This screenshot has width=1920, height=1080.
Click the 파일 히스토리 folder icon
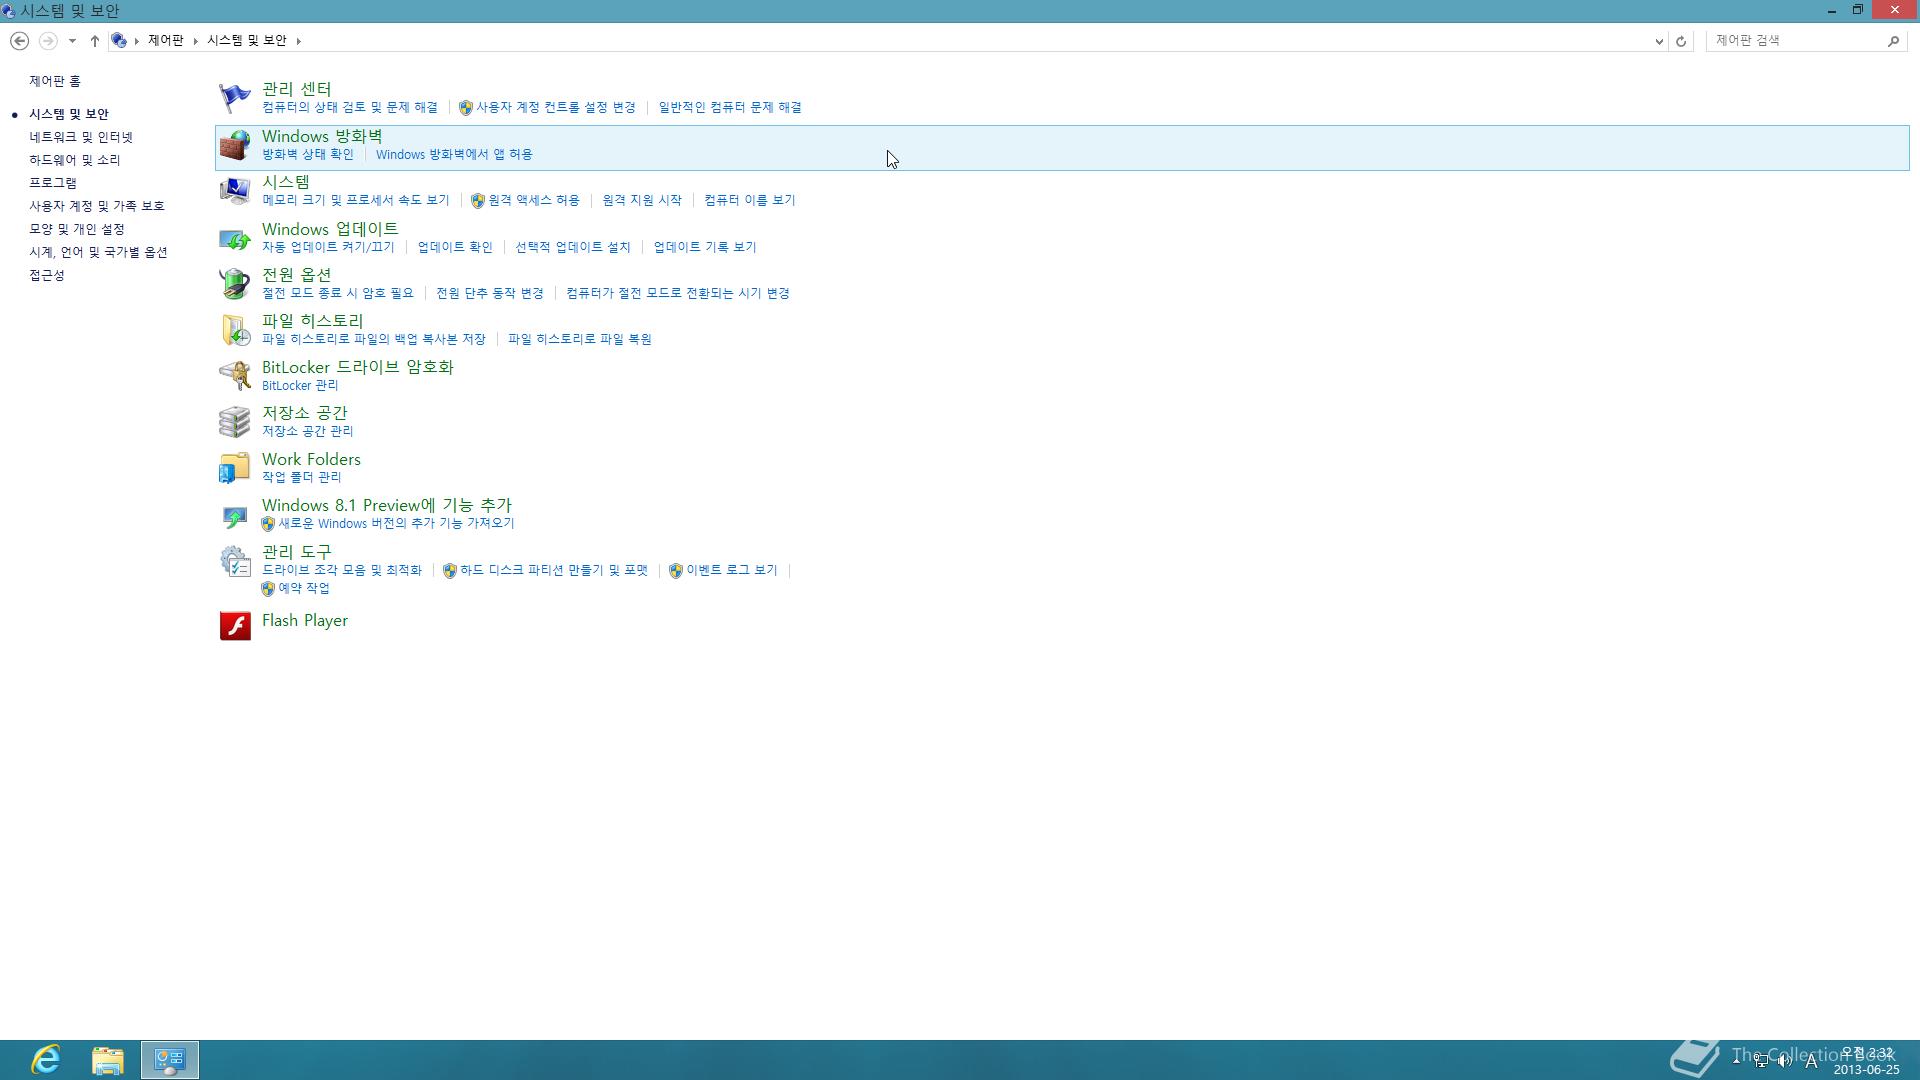tap(235, 330)
